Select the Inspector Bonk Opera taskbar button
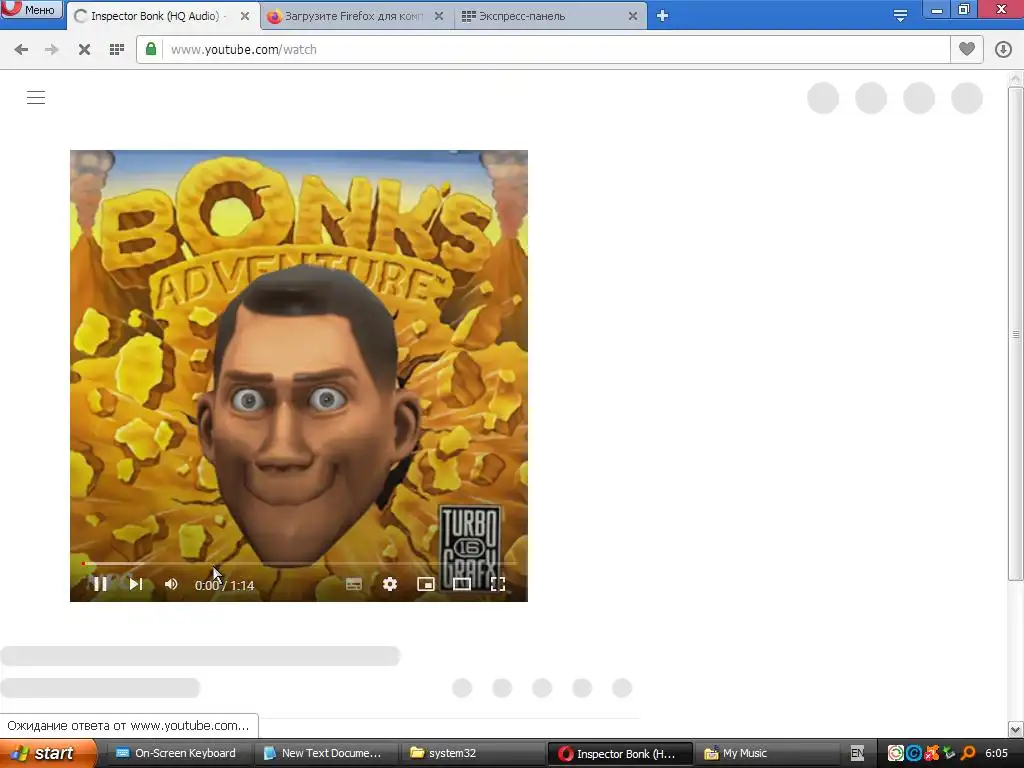1024x768 pixels. [620, 754]
